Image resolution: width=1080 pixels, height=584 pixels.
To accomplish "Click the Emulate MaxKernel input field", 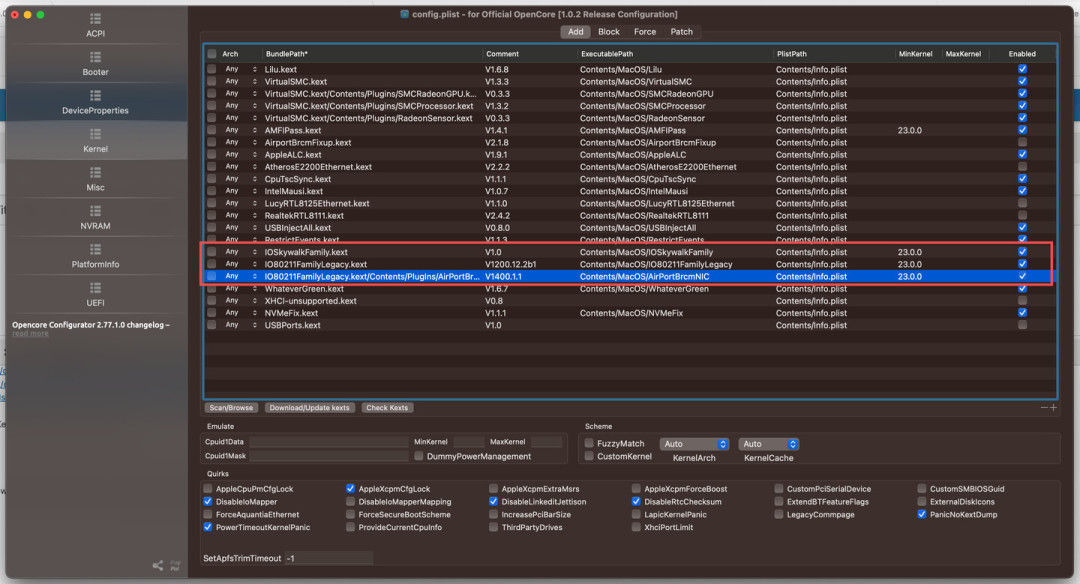I will (x=547, y=441).
